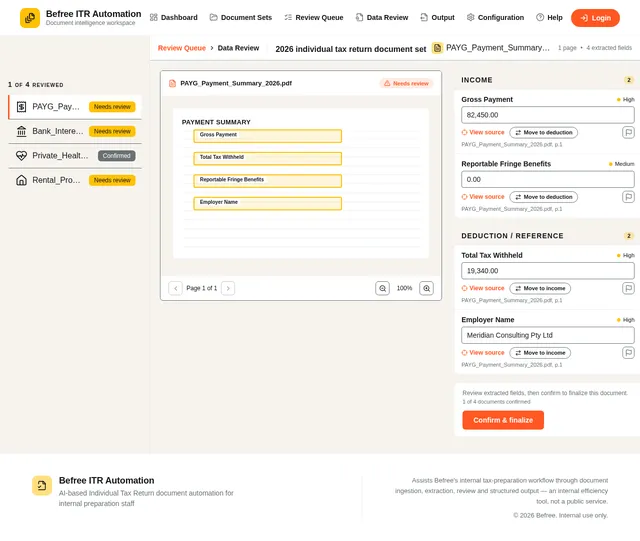
Task: Open Review Queue in top navigation
Action: (x=314, y=18)
